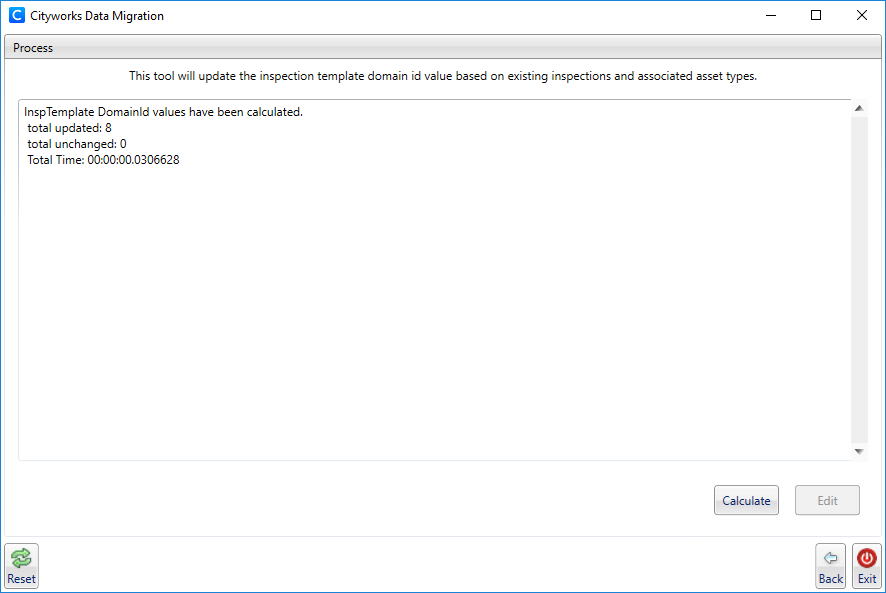Image resolution: width=886 pixels, height=593 pixels.
Task: Click the inspection template instruction text
Action: [x=443, y=76]
